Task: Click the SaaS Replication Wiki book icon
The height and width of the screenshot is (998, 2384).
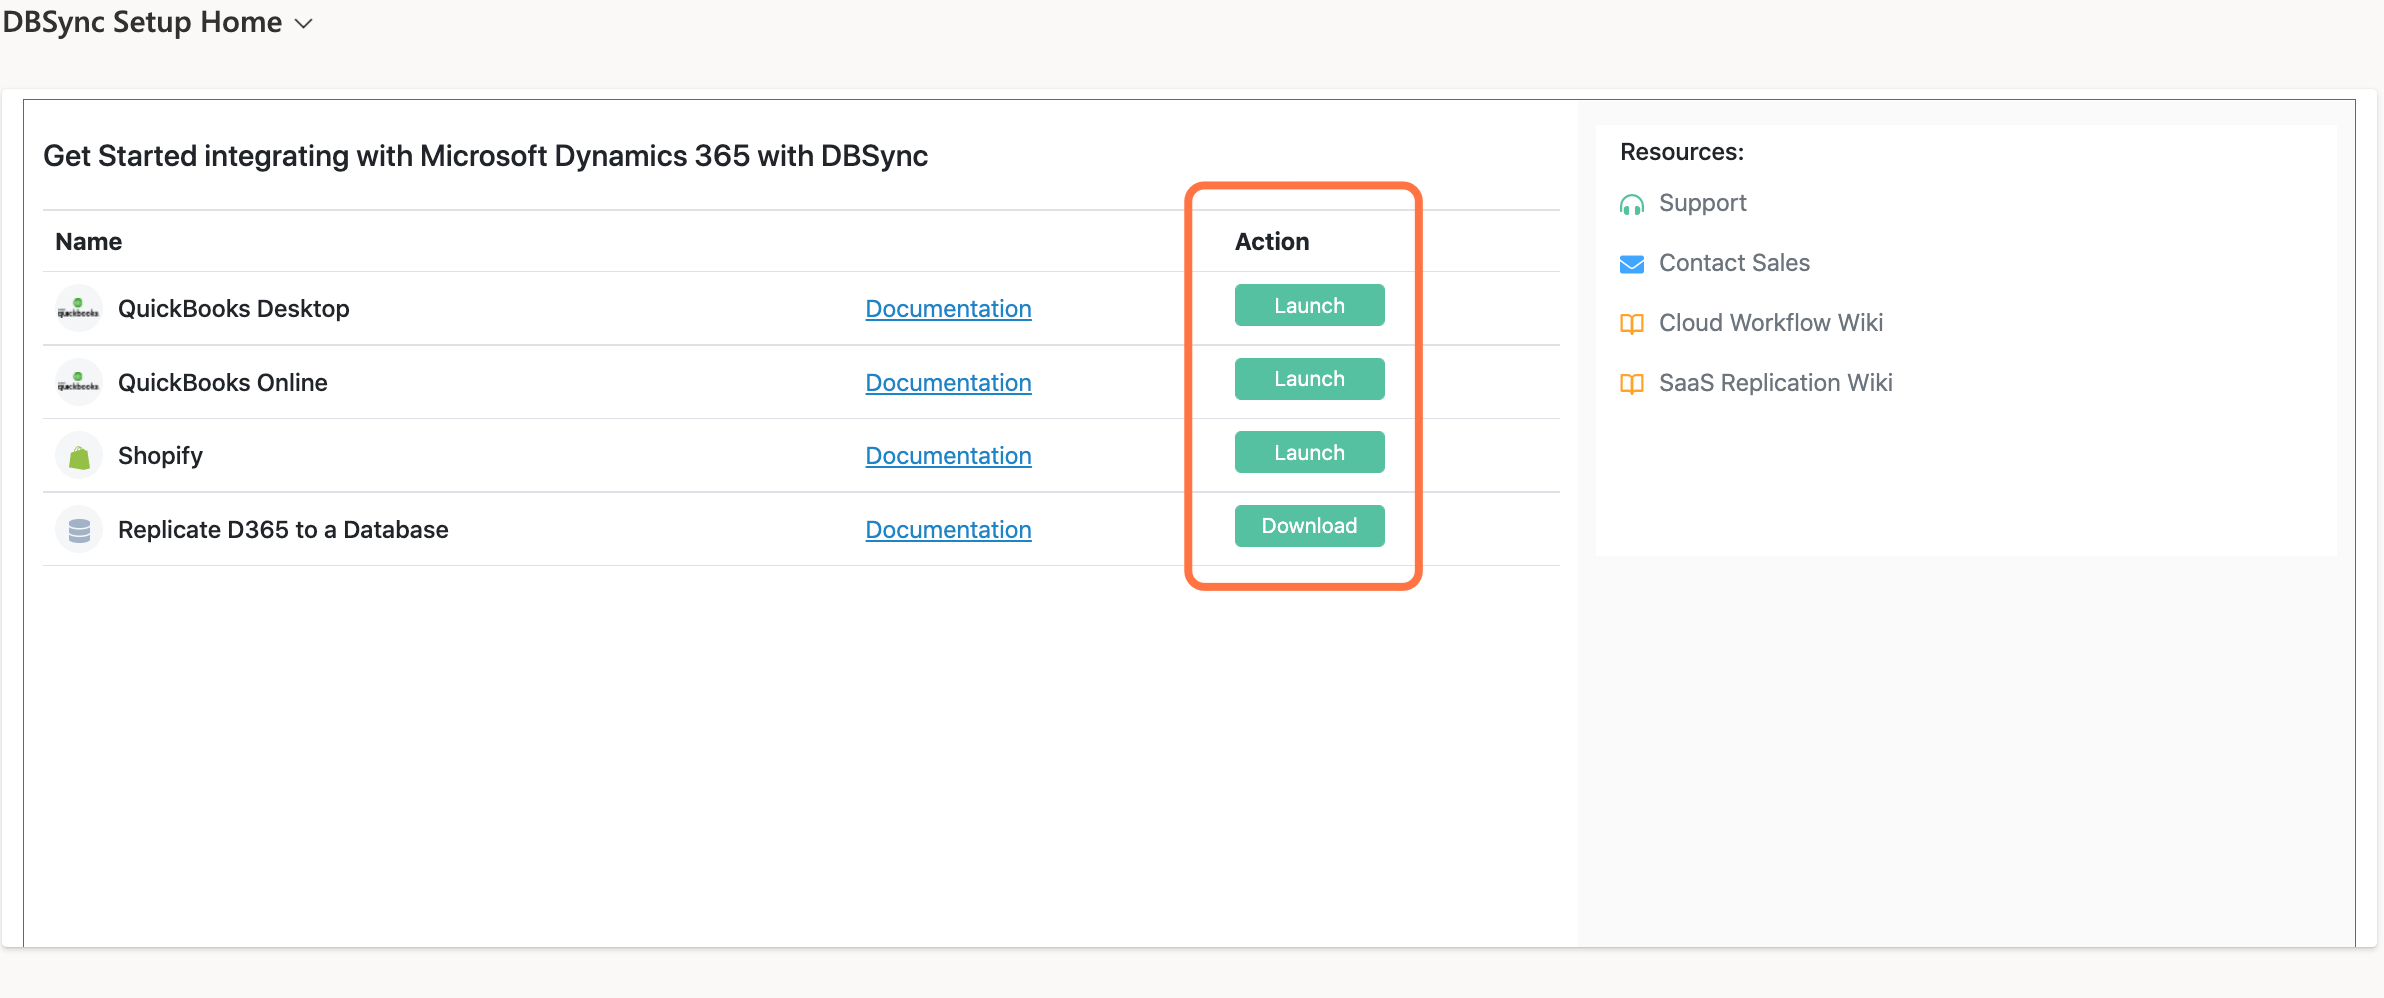Action: [1632, 383]
